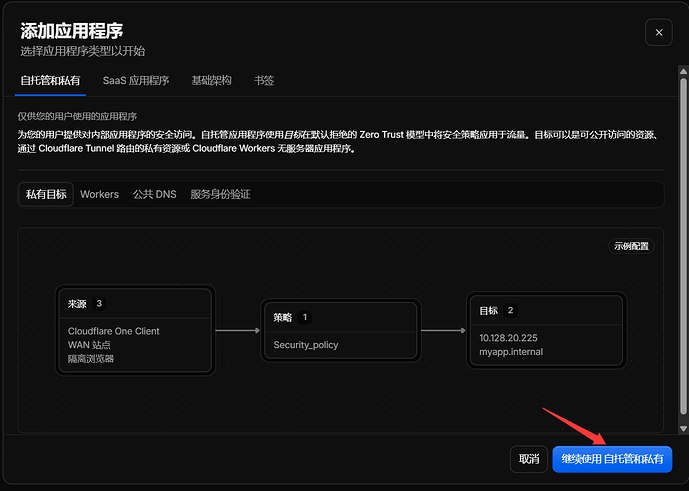This screenshot has width=689, height=491.
Task: Click the count badge 2 on 目标
Action: pos(510,310)
